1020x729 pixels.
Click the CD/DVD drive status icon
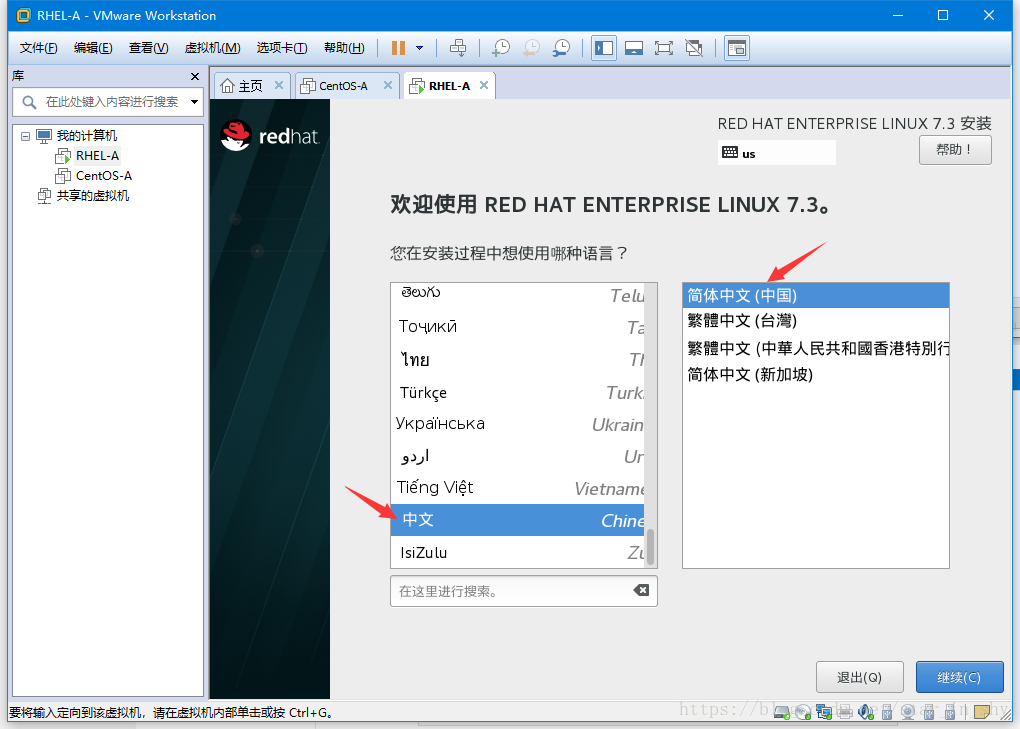point(803,712)
